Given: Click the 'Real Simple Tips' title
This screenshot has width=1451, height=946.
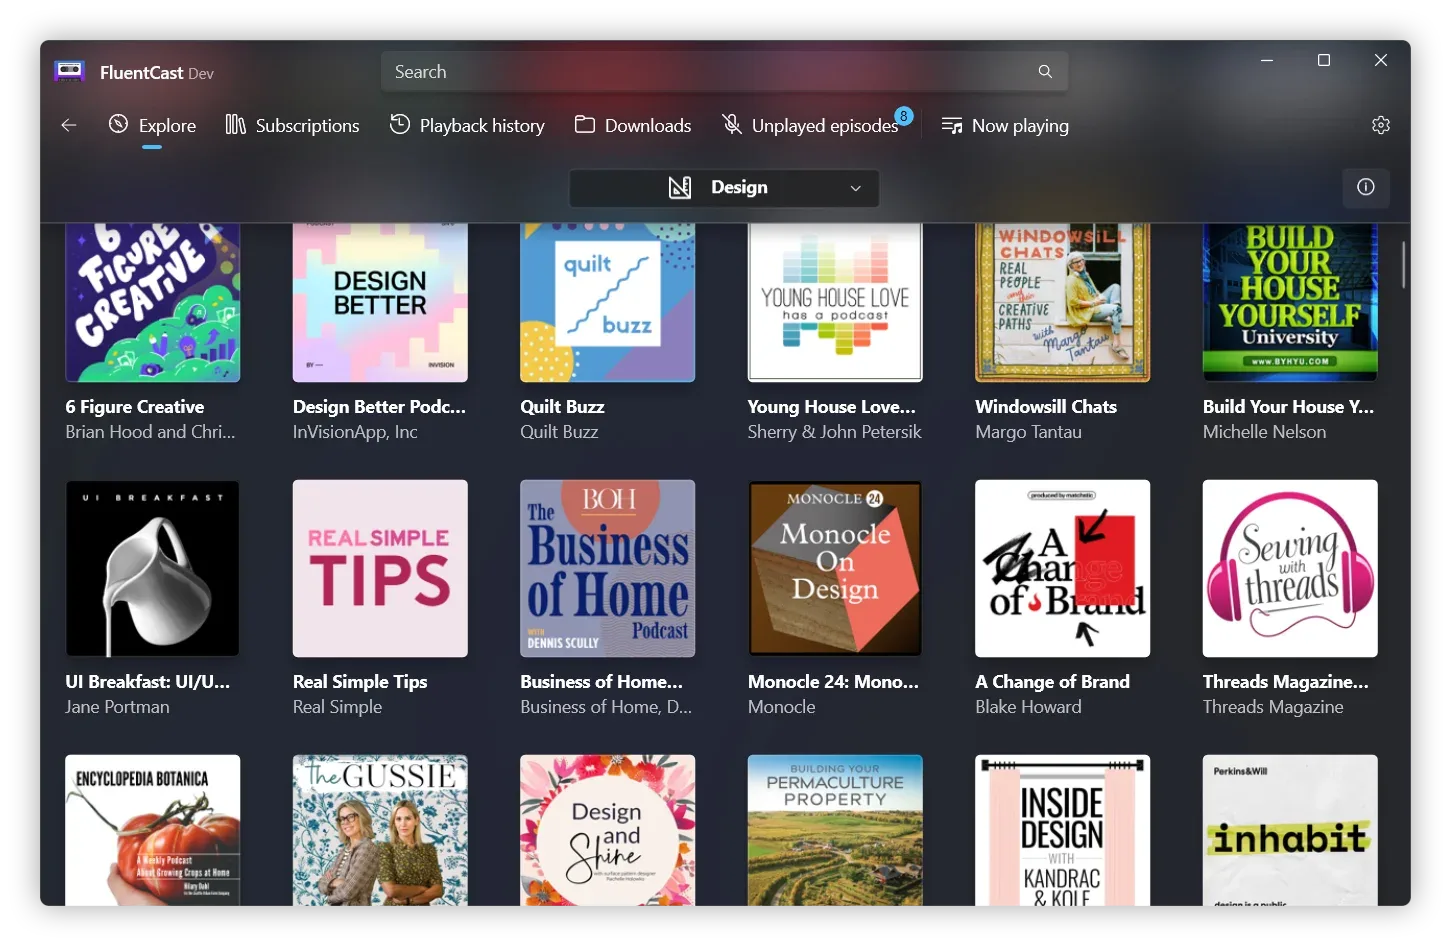Looking at the screenshot, I should point(360,682).
